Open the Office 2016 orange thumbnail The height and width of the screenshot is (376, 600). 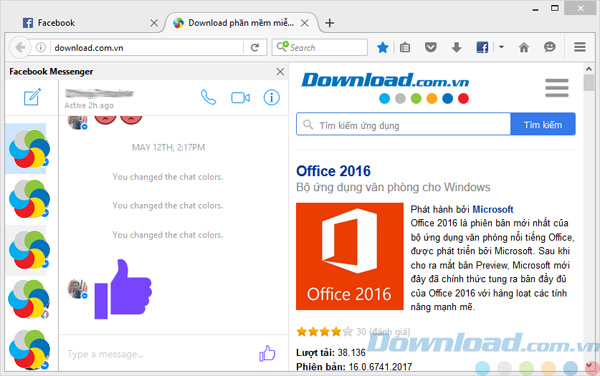(349, 256)
